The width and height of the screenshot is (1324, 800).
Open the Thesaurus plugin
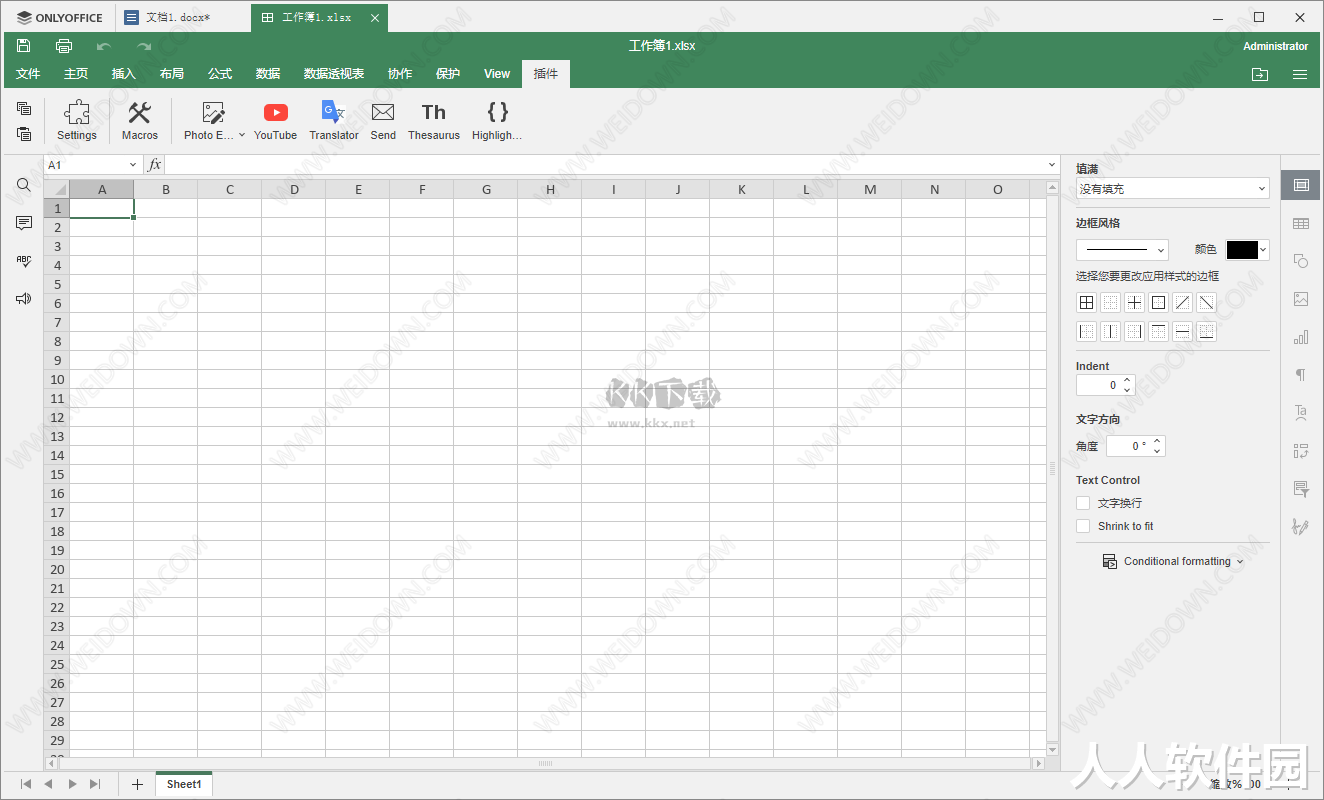[x=434, y=121]
